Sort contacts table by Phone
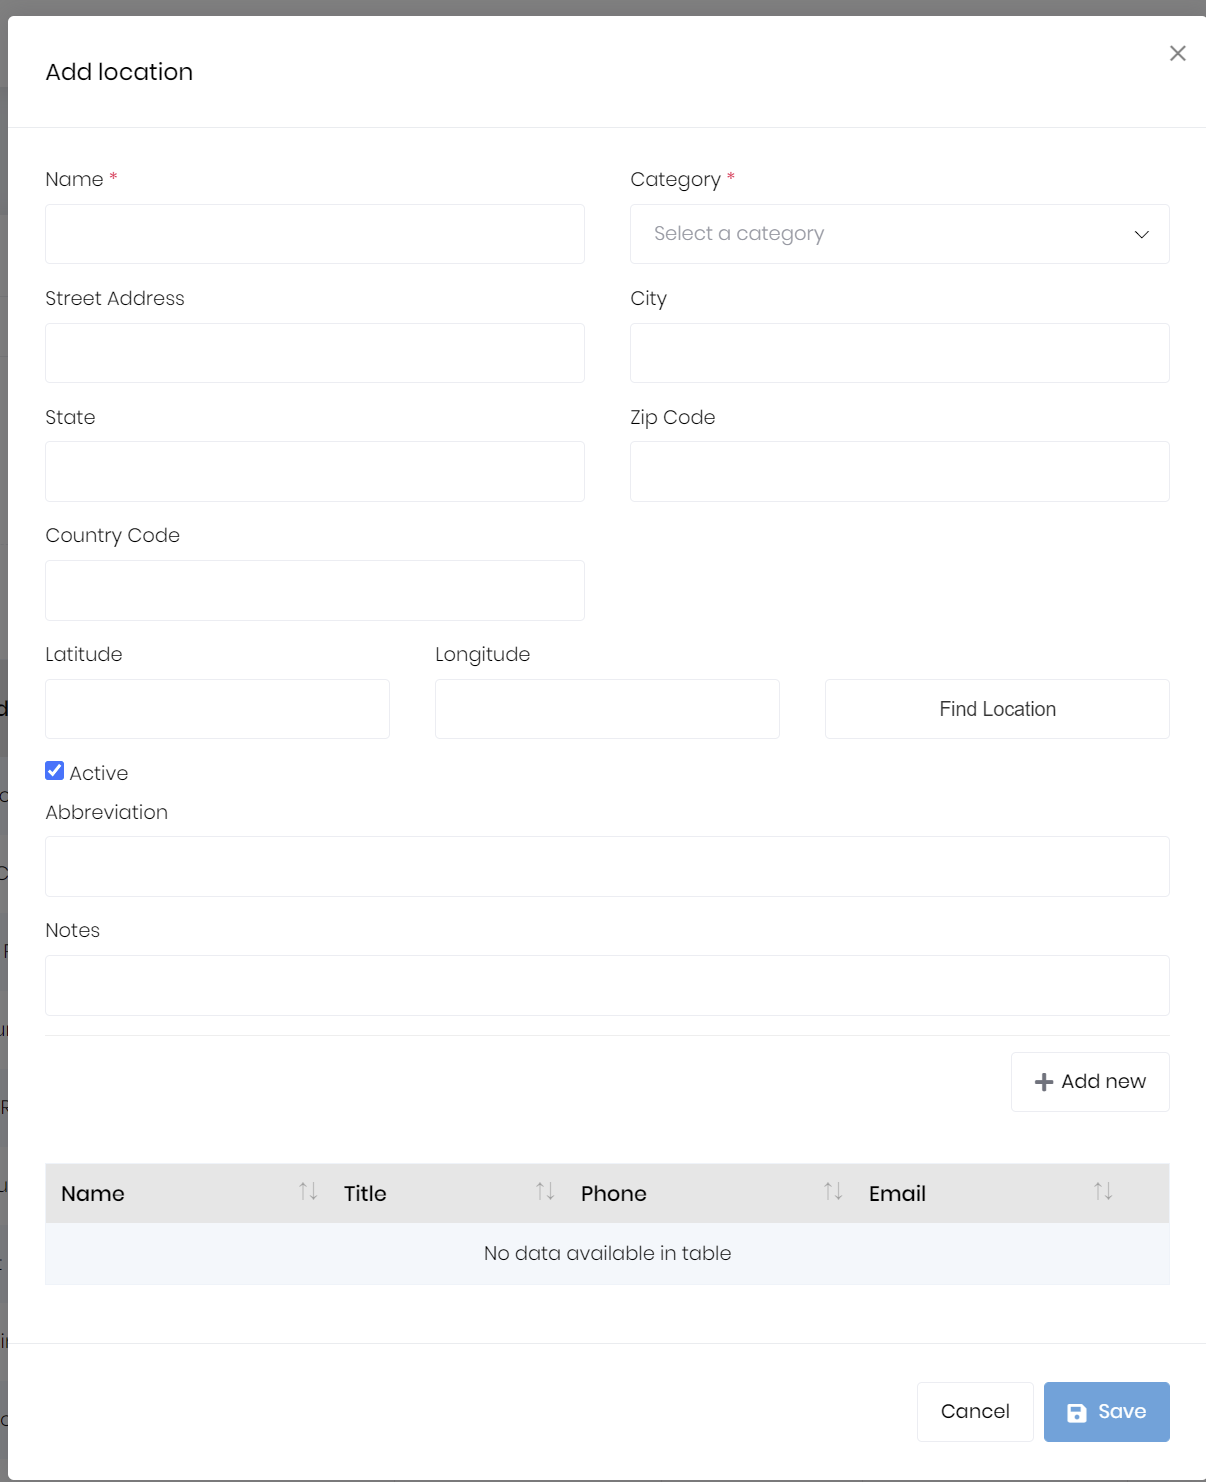This screenshot has width=1206, height=1482. click(833, 1192)
